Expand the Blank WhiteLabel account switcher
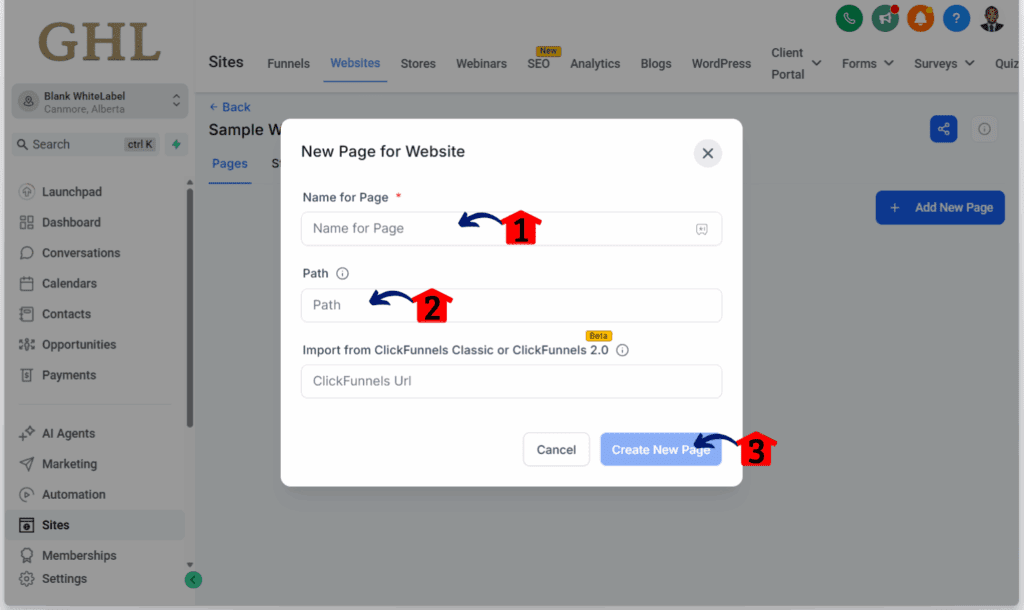 [x=100, y=101]
